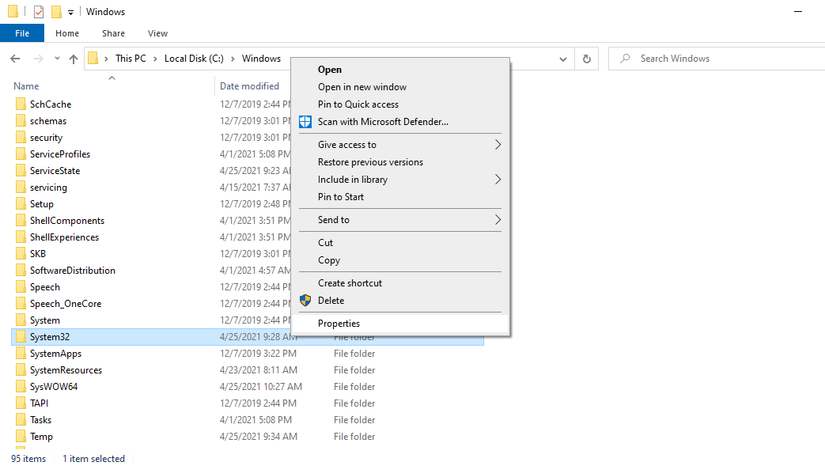Select the ShellExperiences folder icon

[21, 237]
